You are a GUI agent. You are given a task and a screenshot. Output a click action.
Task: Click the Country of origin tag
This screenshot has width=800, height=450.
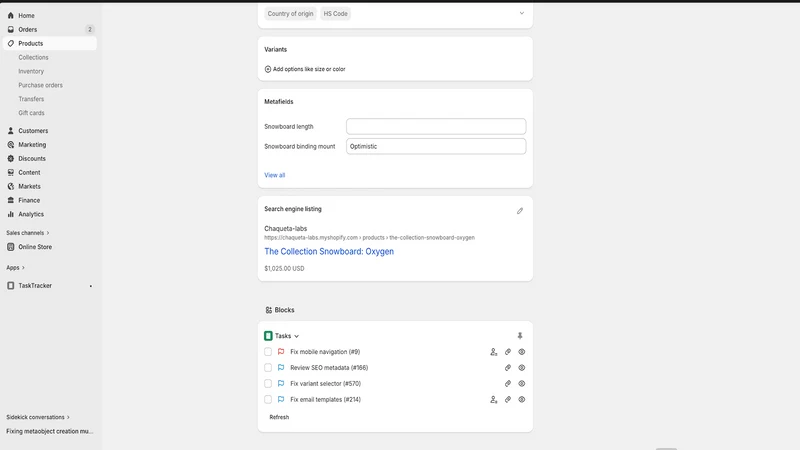290,14
